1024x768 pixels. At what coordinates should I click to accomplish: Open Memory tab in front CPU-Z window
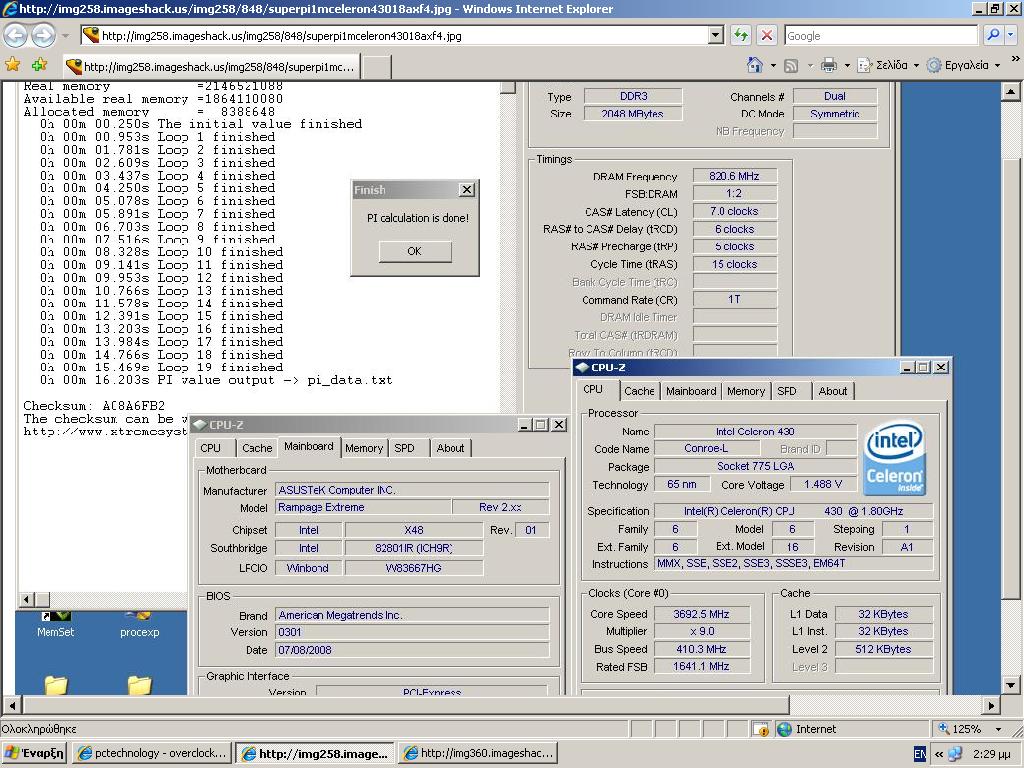click(745, 391)
